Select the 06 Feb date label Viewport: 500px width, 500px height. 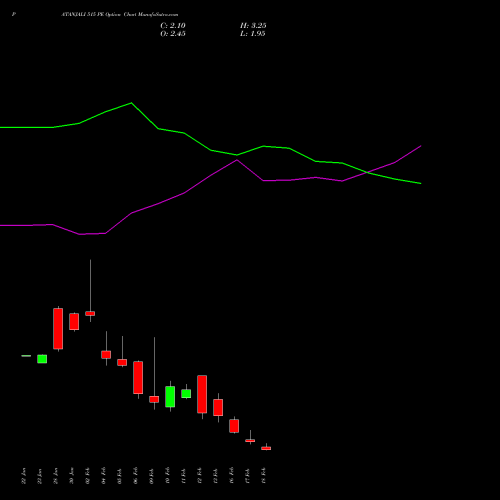point(136,476)
